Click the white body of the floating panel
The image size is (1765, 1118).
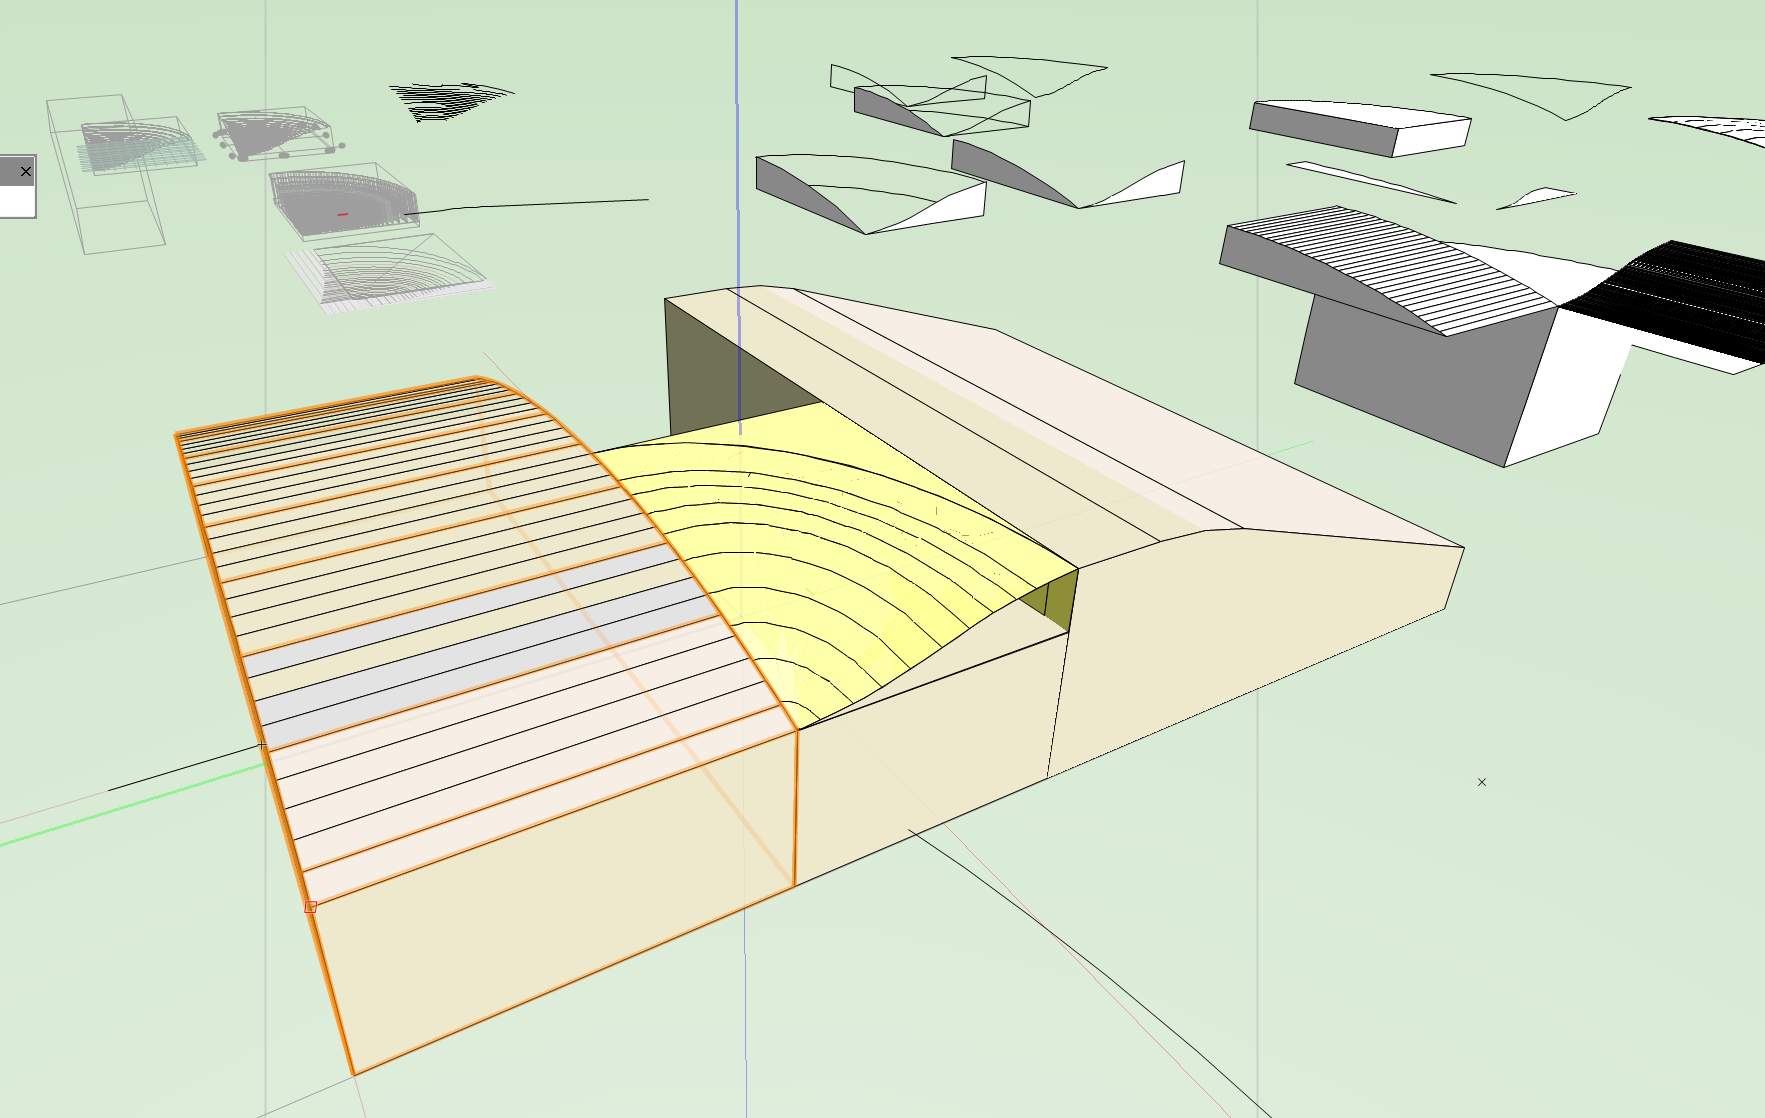(x=17, y=201)
